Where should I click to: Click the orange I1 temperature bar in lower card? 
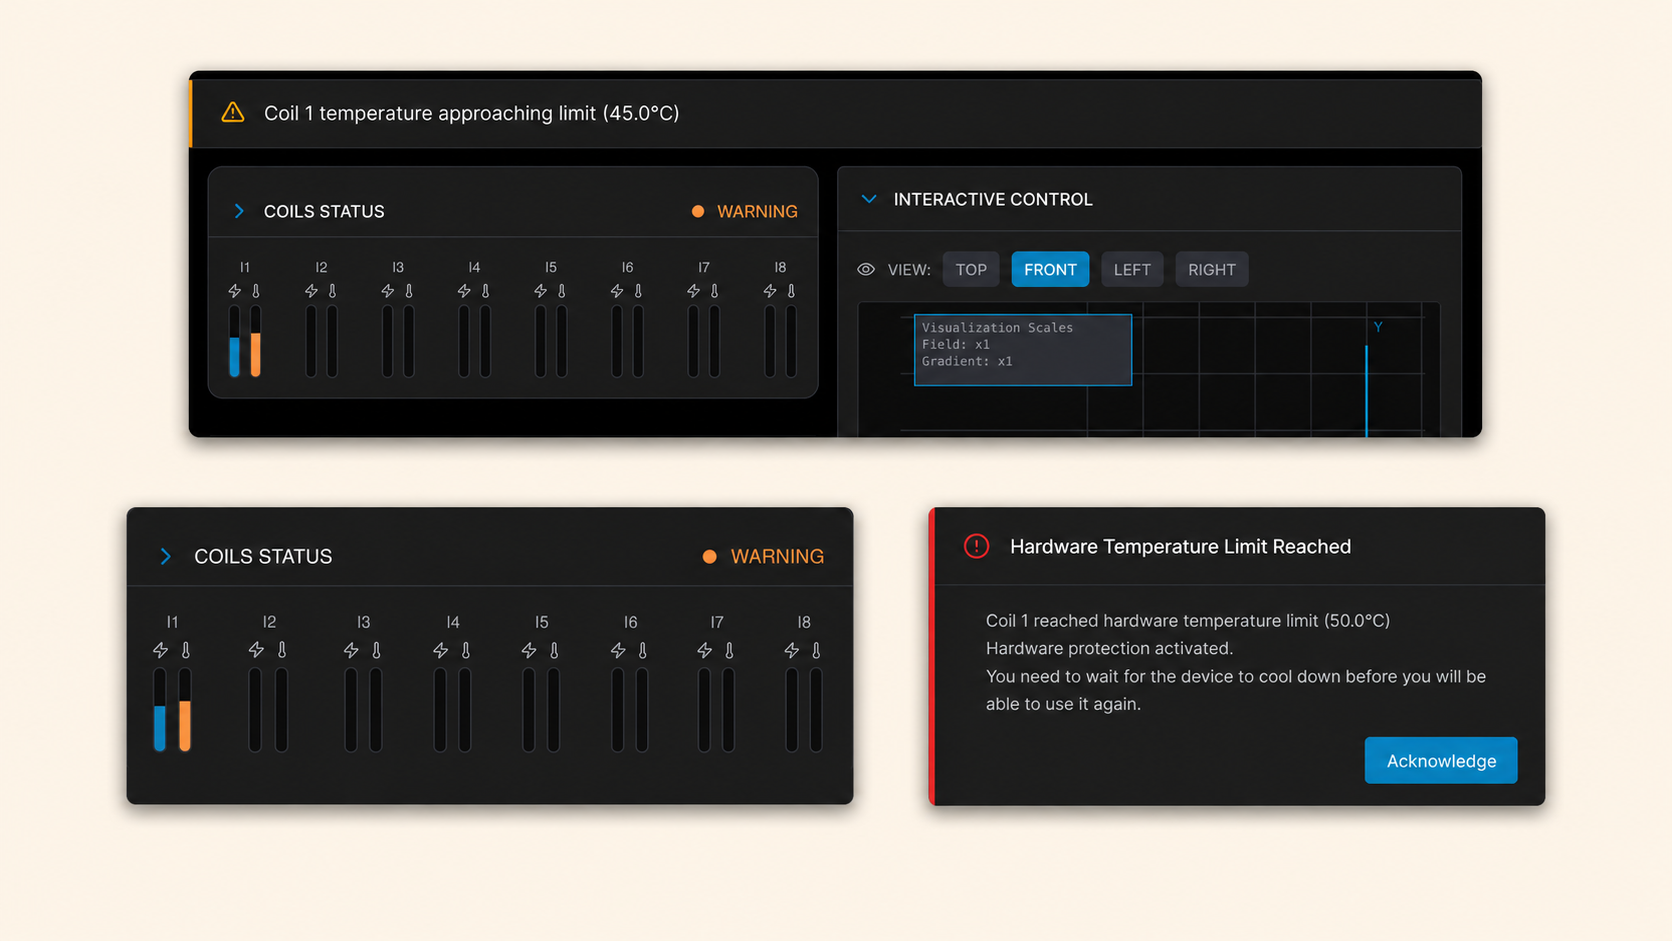[x=185, y=725]
